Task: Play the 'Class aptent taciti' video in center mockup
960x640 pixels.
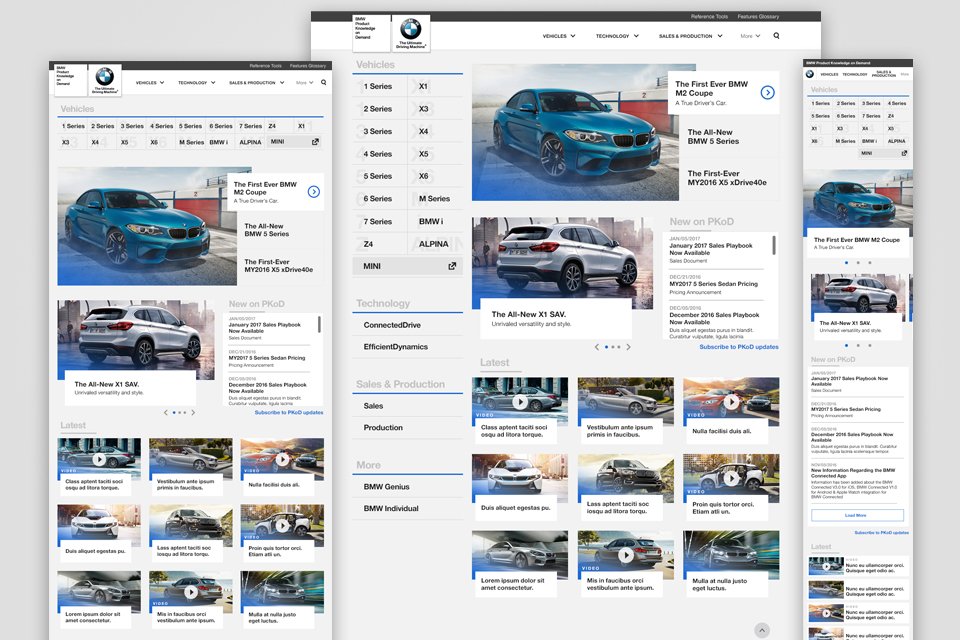Action: pyautogui.click(x=519, y=402)
